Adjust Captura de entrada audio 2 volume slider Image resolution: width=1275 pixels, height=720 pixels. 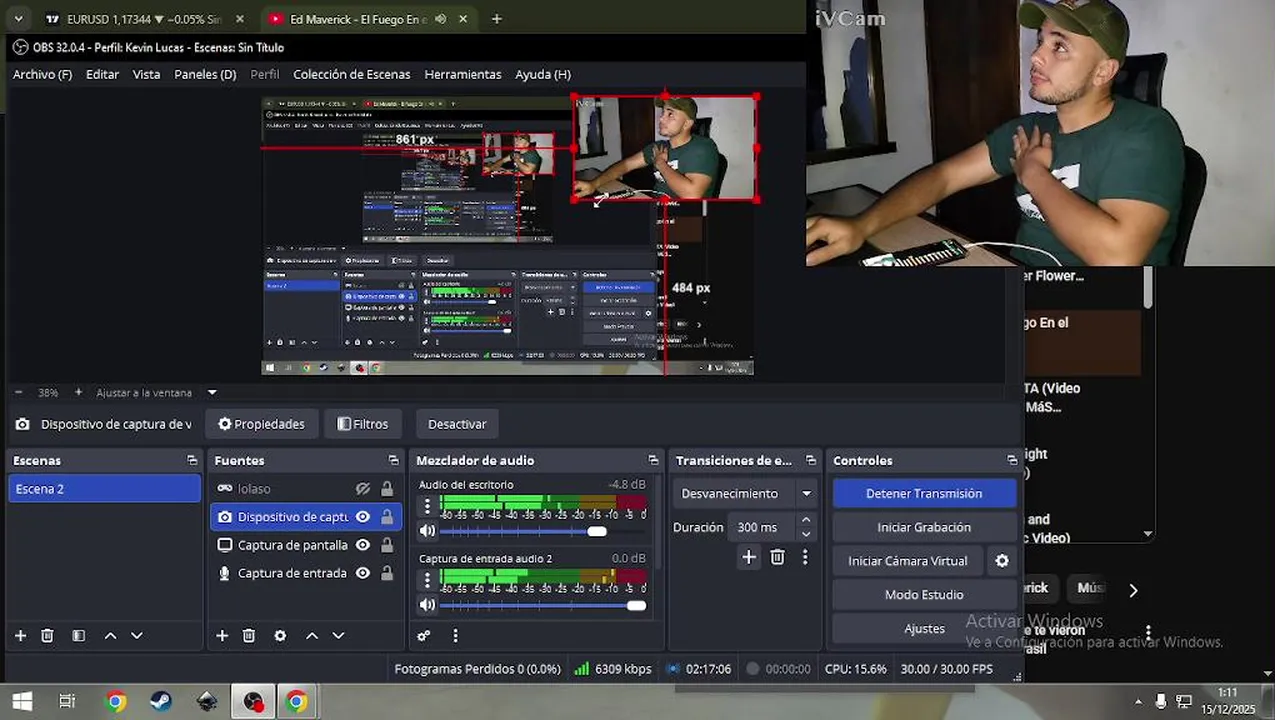point(543,605)
